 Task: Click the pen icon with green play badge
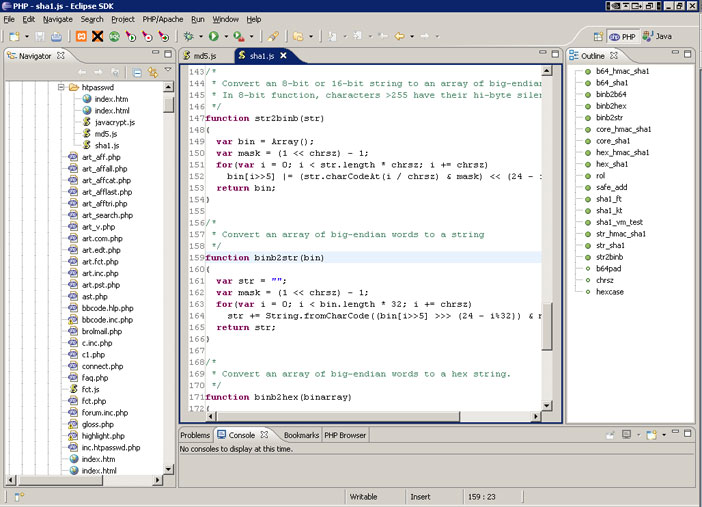pyautogui.click(x=131, y=36)
